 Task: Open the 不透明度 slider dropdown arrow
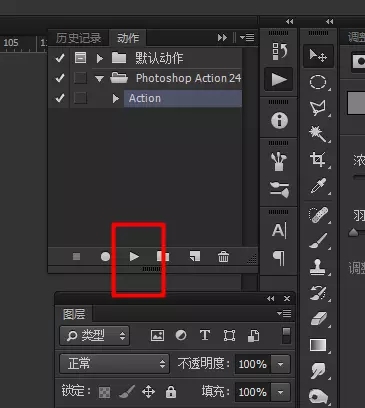click(280, 364)
